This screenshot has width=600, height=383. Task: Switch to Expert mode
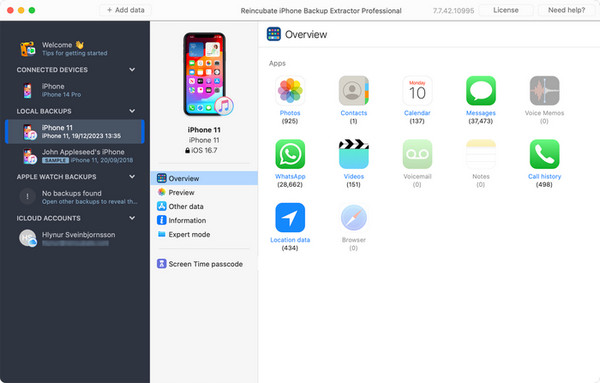204,235
